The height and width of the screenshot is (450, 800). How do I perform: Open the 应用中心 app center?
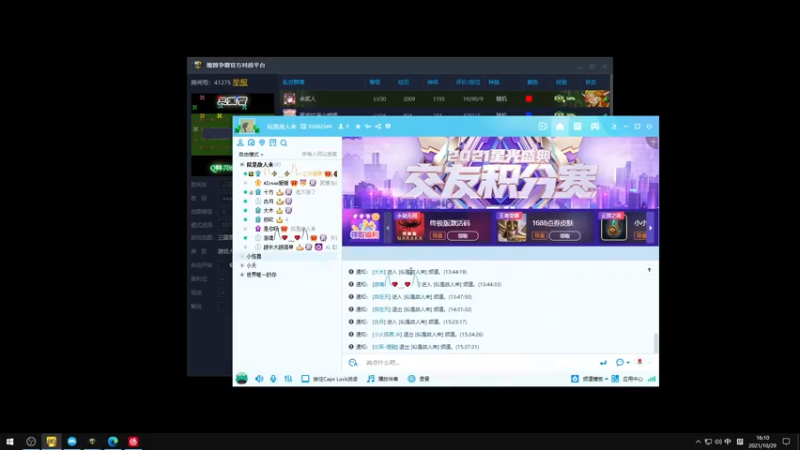627,379
